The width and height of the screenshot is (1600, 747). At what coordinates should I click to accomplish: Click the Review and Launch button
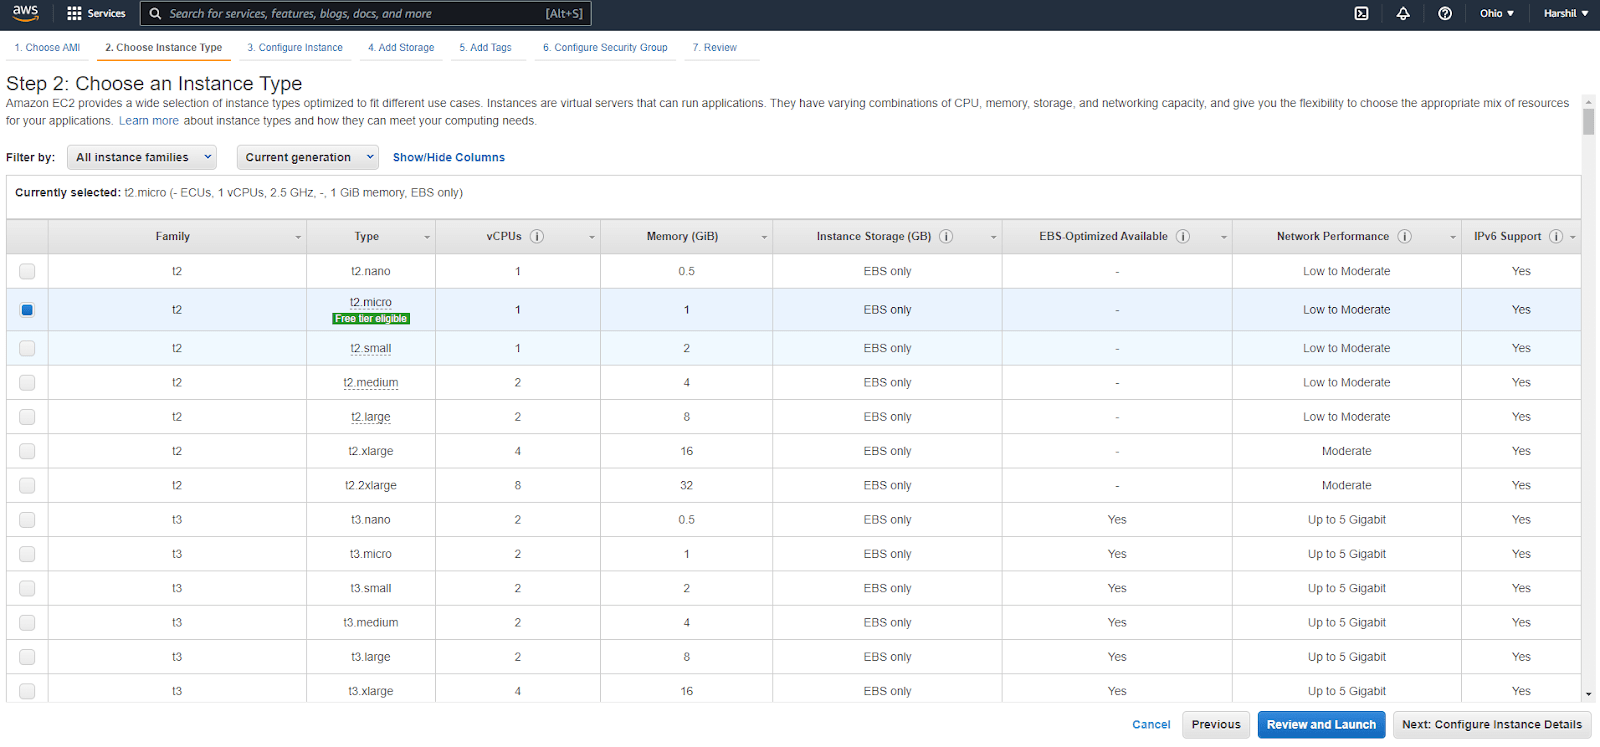(1321, 725)
